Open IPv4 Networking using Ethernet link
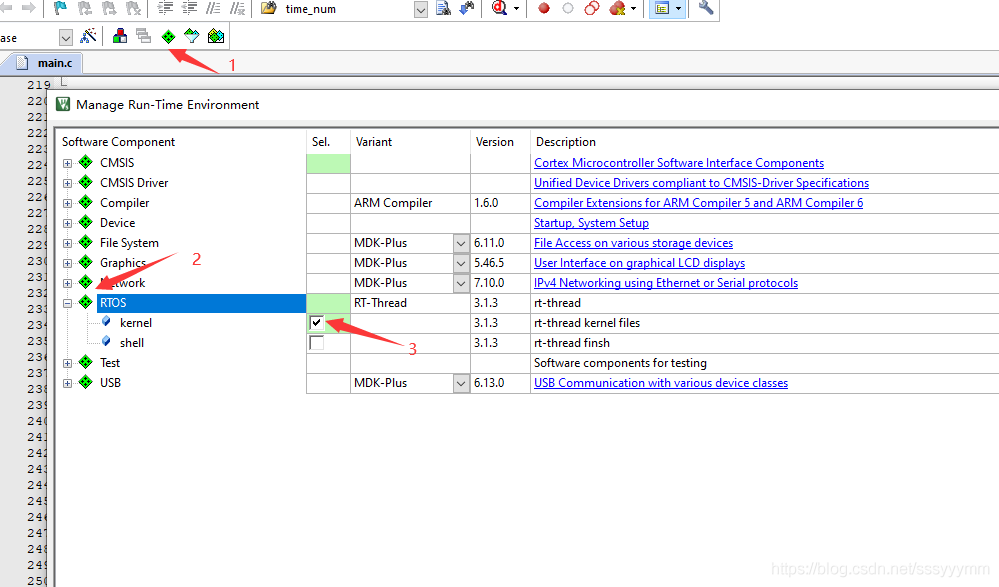 (x=666, y=283)
